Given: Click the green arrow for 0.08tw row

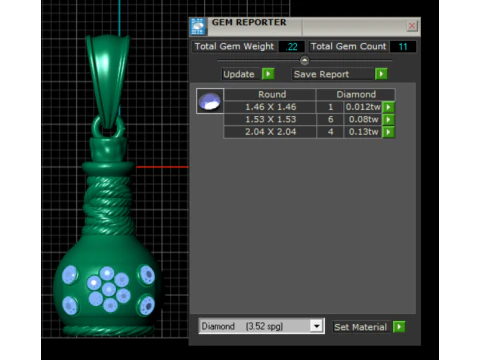Looking at the screenshot, I should point(388,119).
